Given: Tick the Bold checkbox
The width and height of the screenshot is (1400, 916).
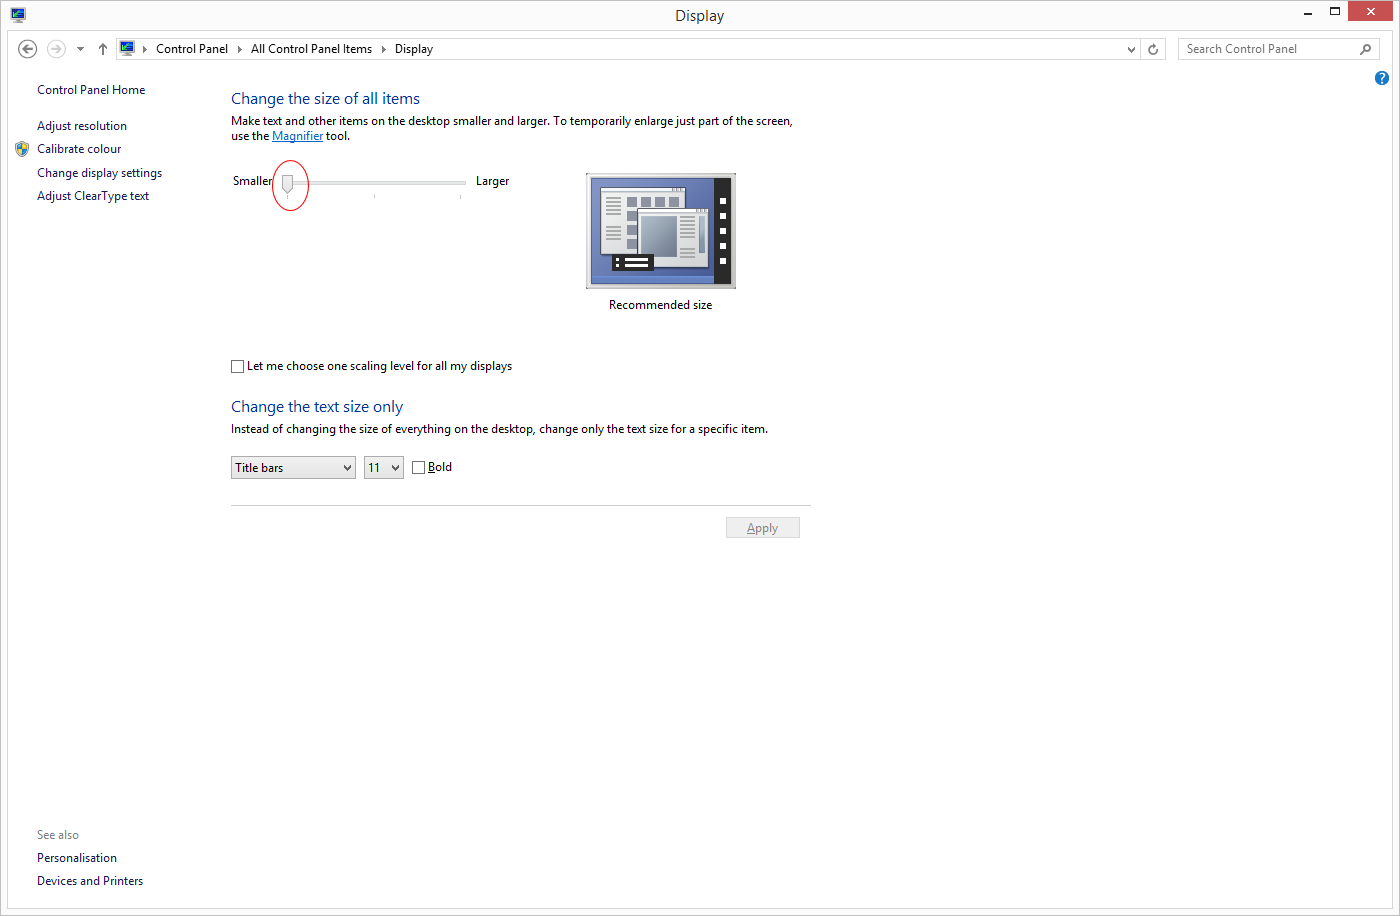Looking at the screenshot, I should click(418, 467).
